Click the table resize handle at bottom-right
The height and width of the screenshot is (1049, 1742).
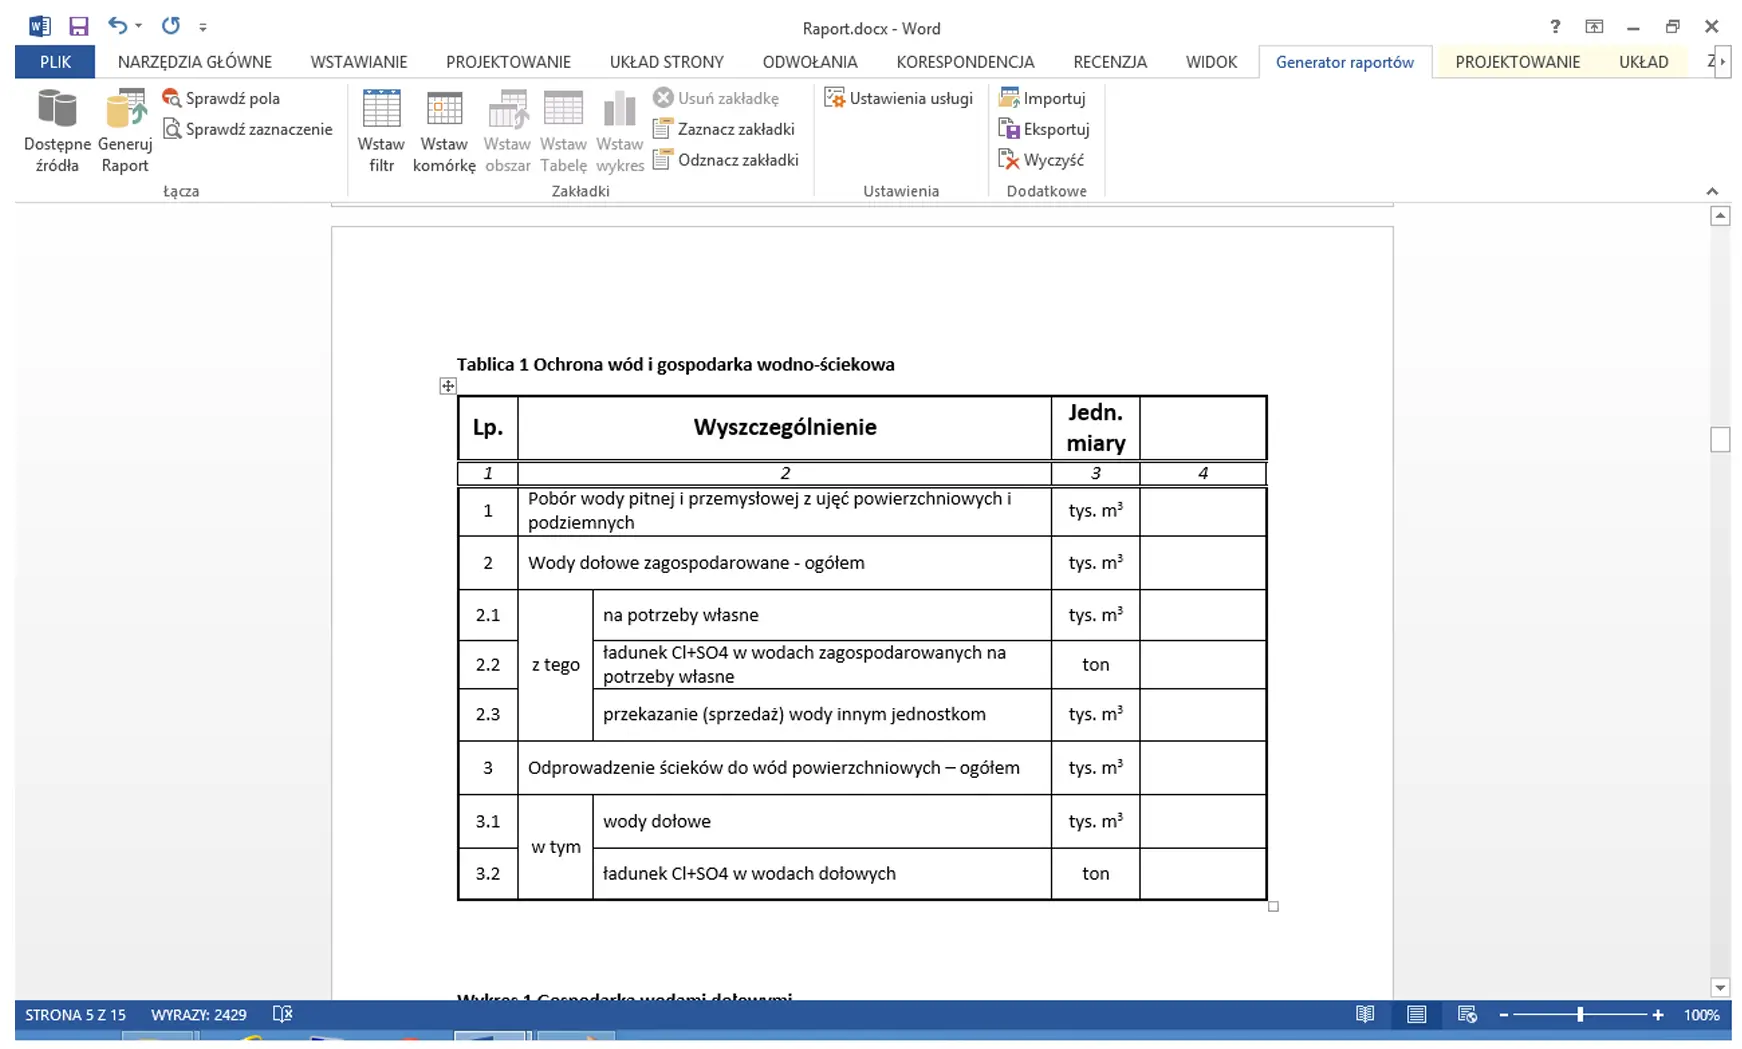[1273, 907]
